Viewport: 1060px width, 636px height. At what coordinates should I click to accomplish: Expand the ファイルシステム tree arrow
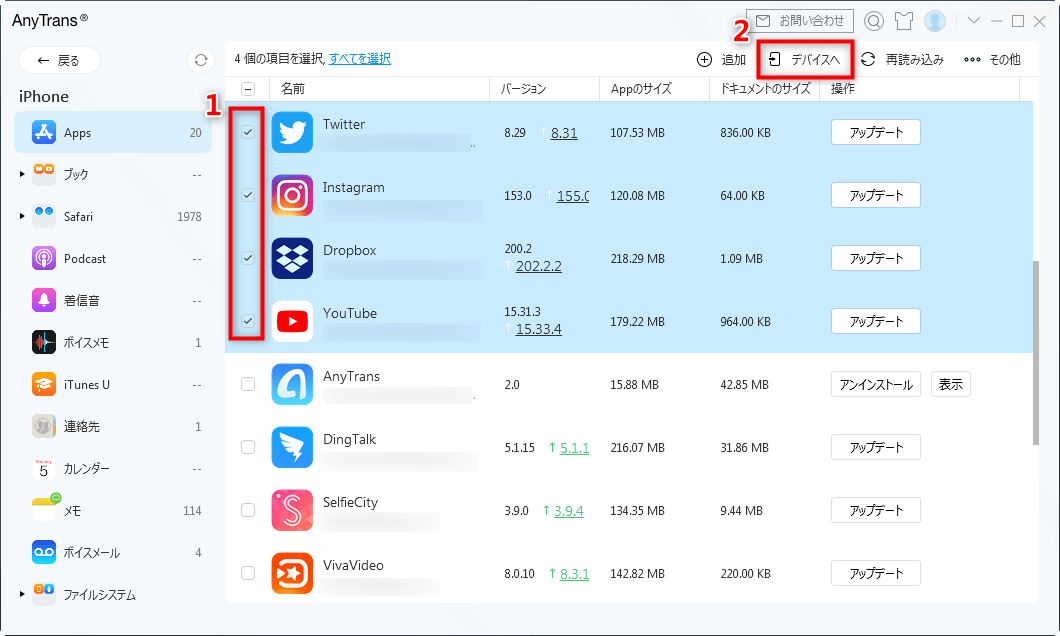point(22,594)
